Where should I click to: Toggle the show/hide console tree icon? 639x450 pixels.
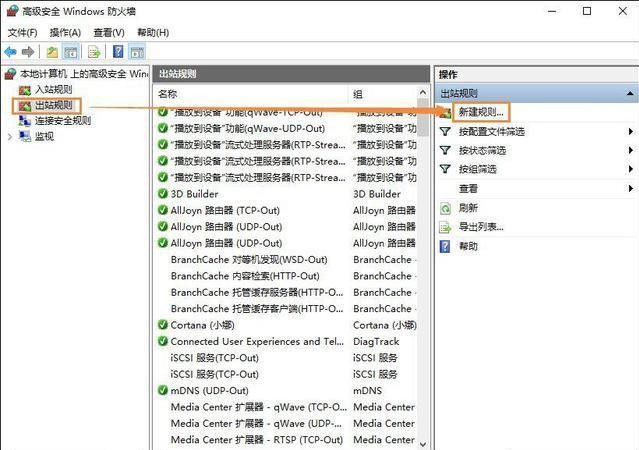point(71,52)
